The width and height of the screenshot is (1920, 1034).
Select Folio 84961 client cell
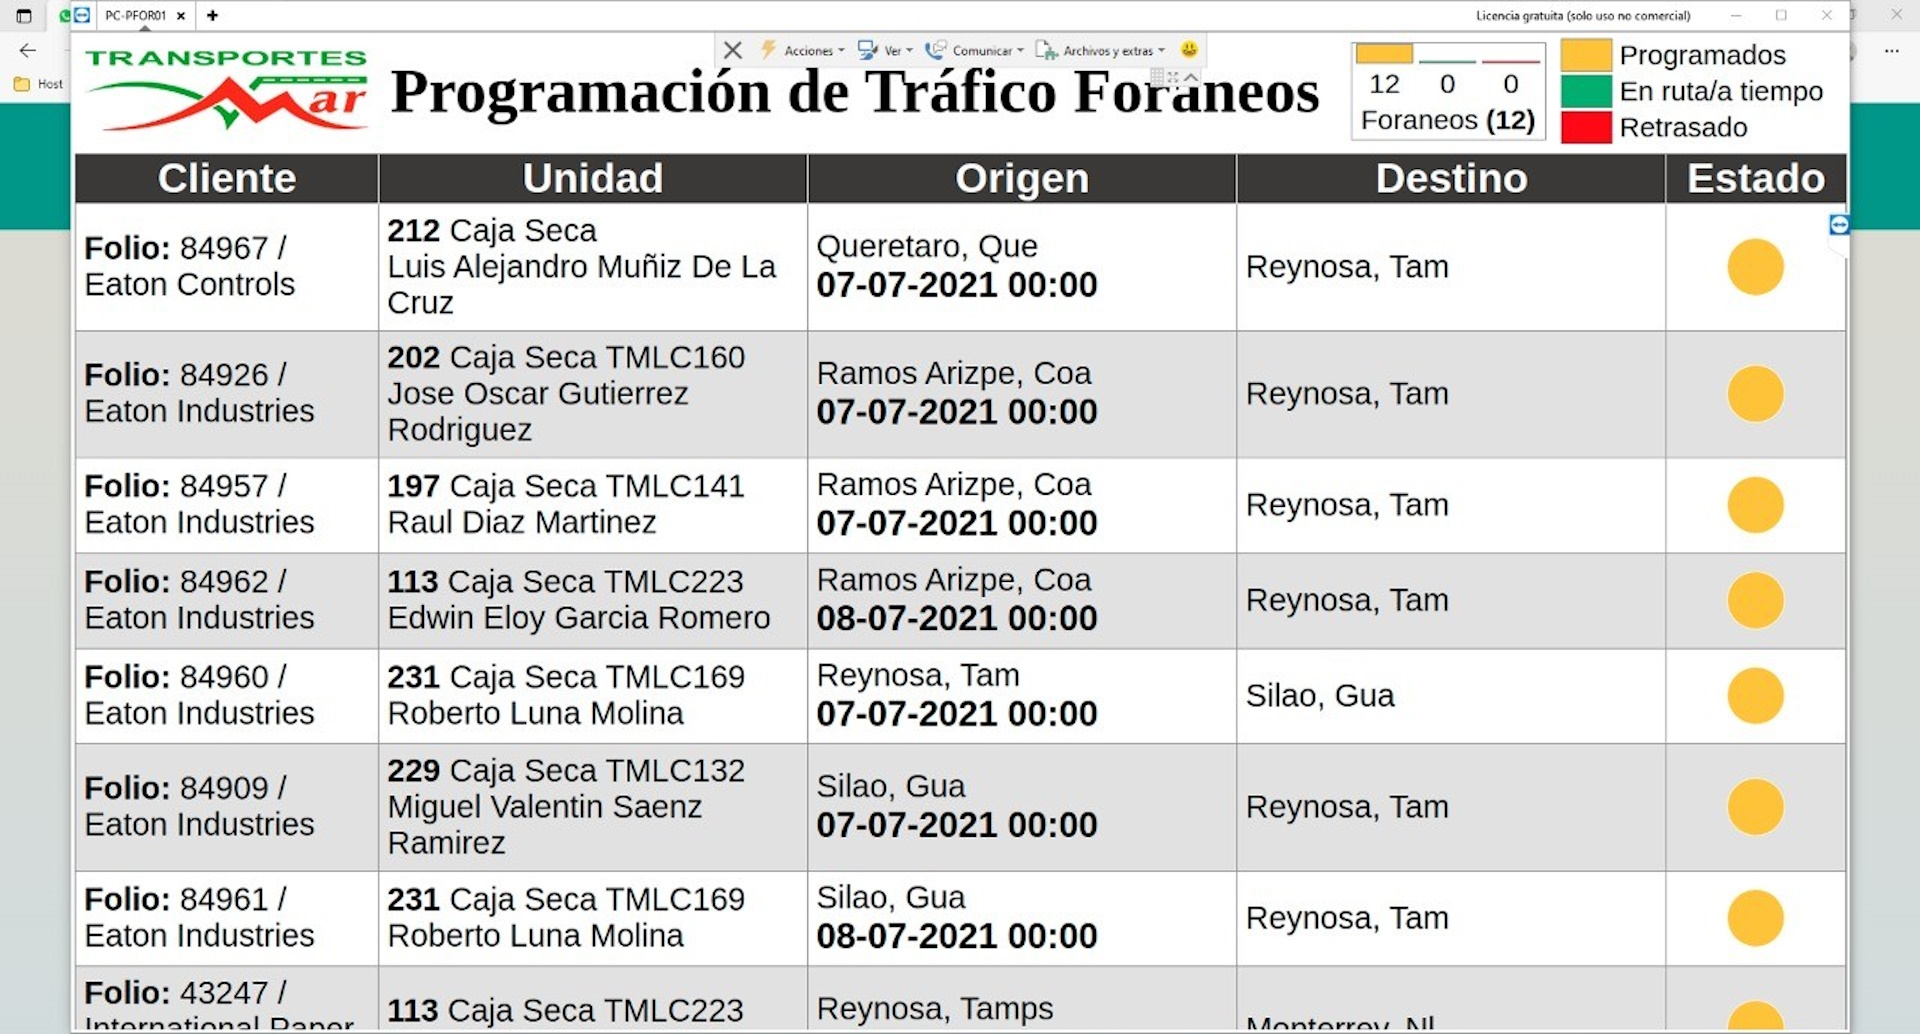coord(227,918)
